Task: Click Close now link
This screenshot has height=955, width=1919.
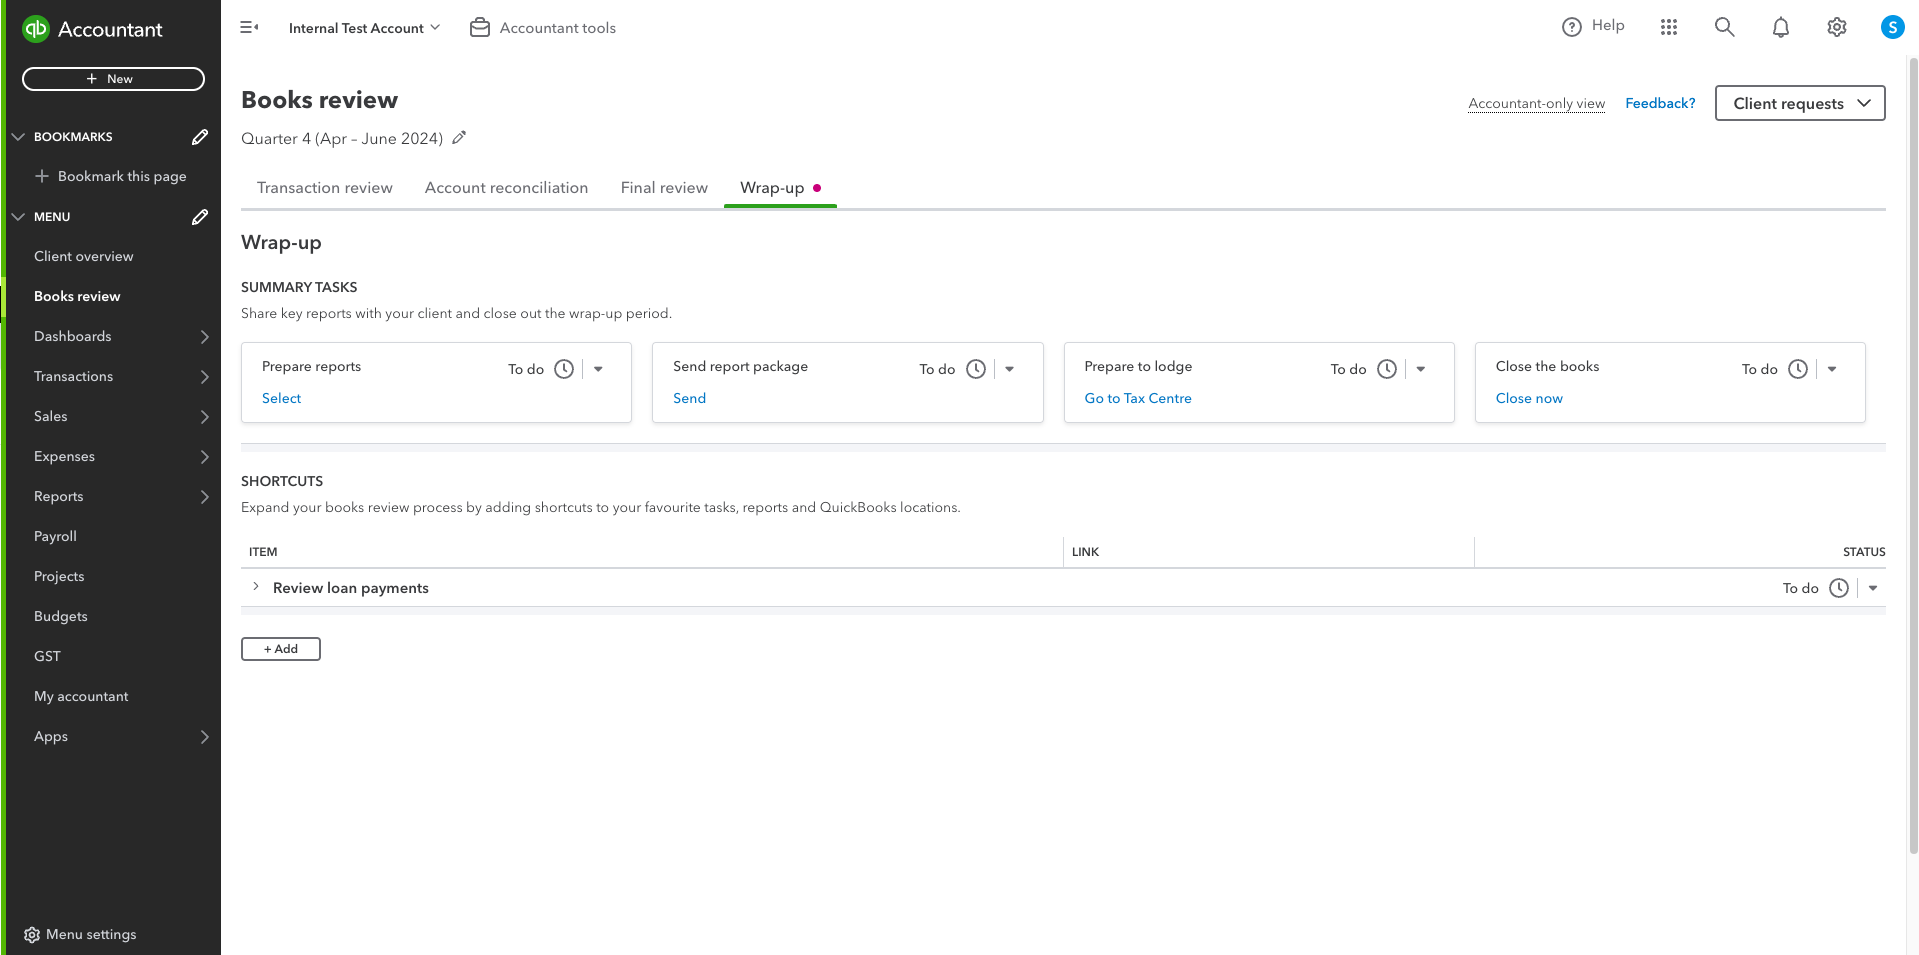Action: pyautogui.click(x=1529, y=398)
